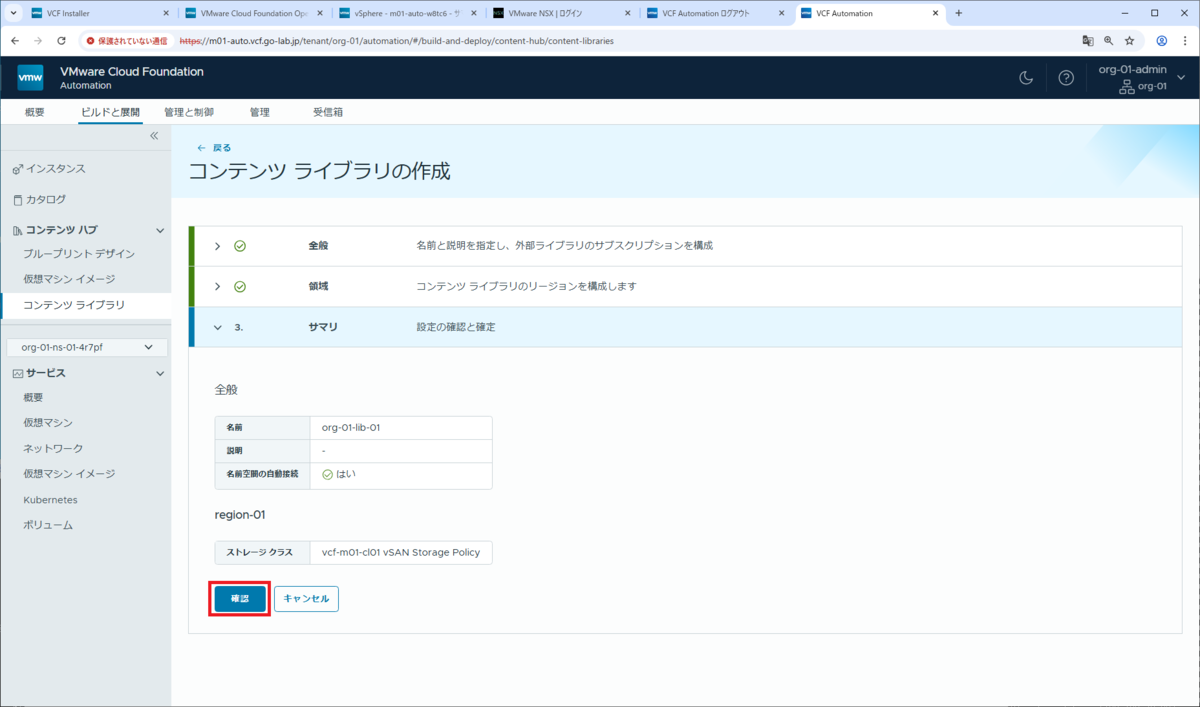Click the translate page icon in address bar
The width and height of the screenshot is (1200, 707).
click(1088, 41)
